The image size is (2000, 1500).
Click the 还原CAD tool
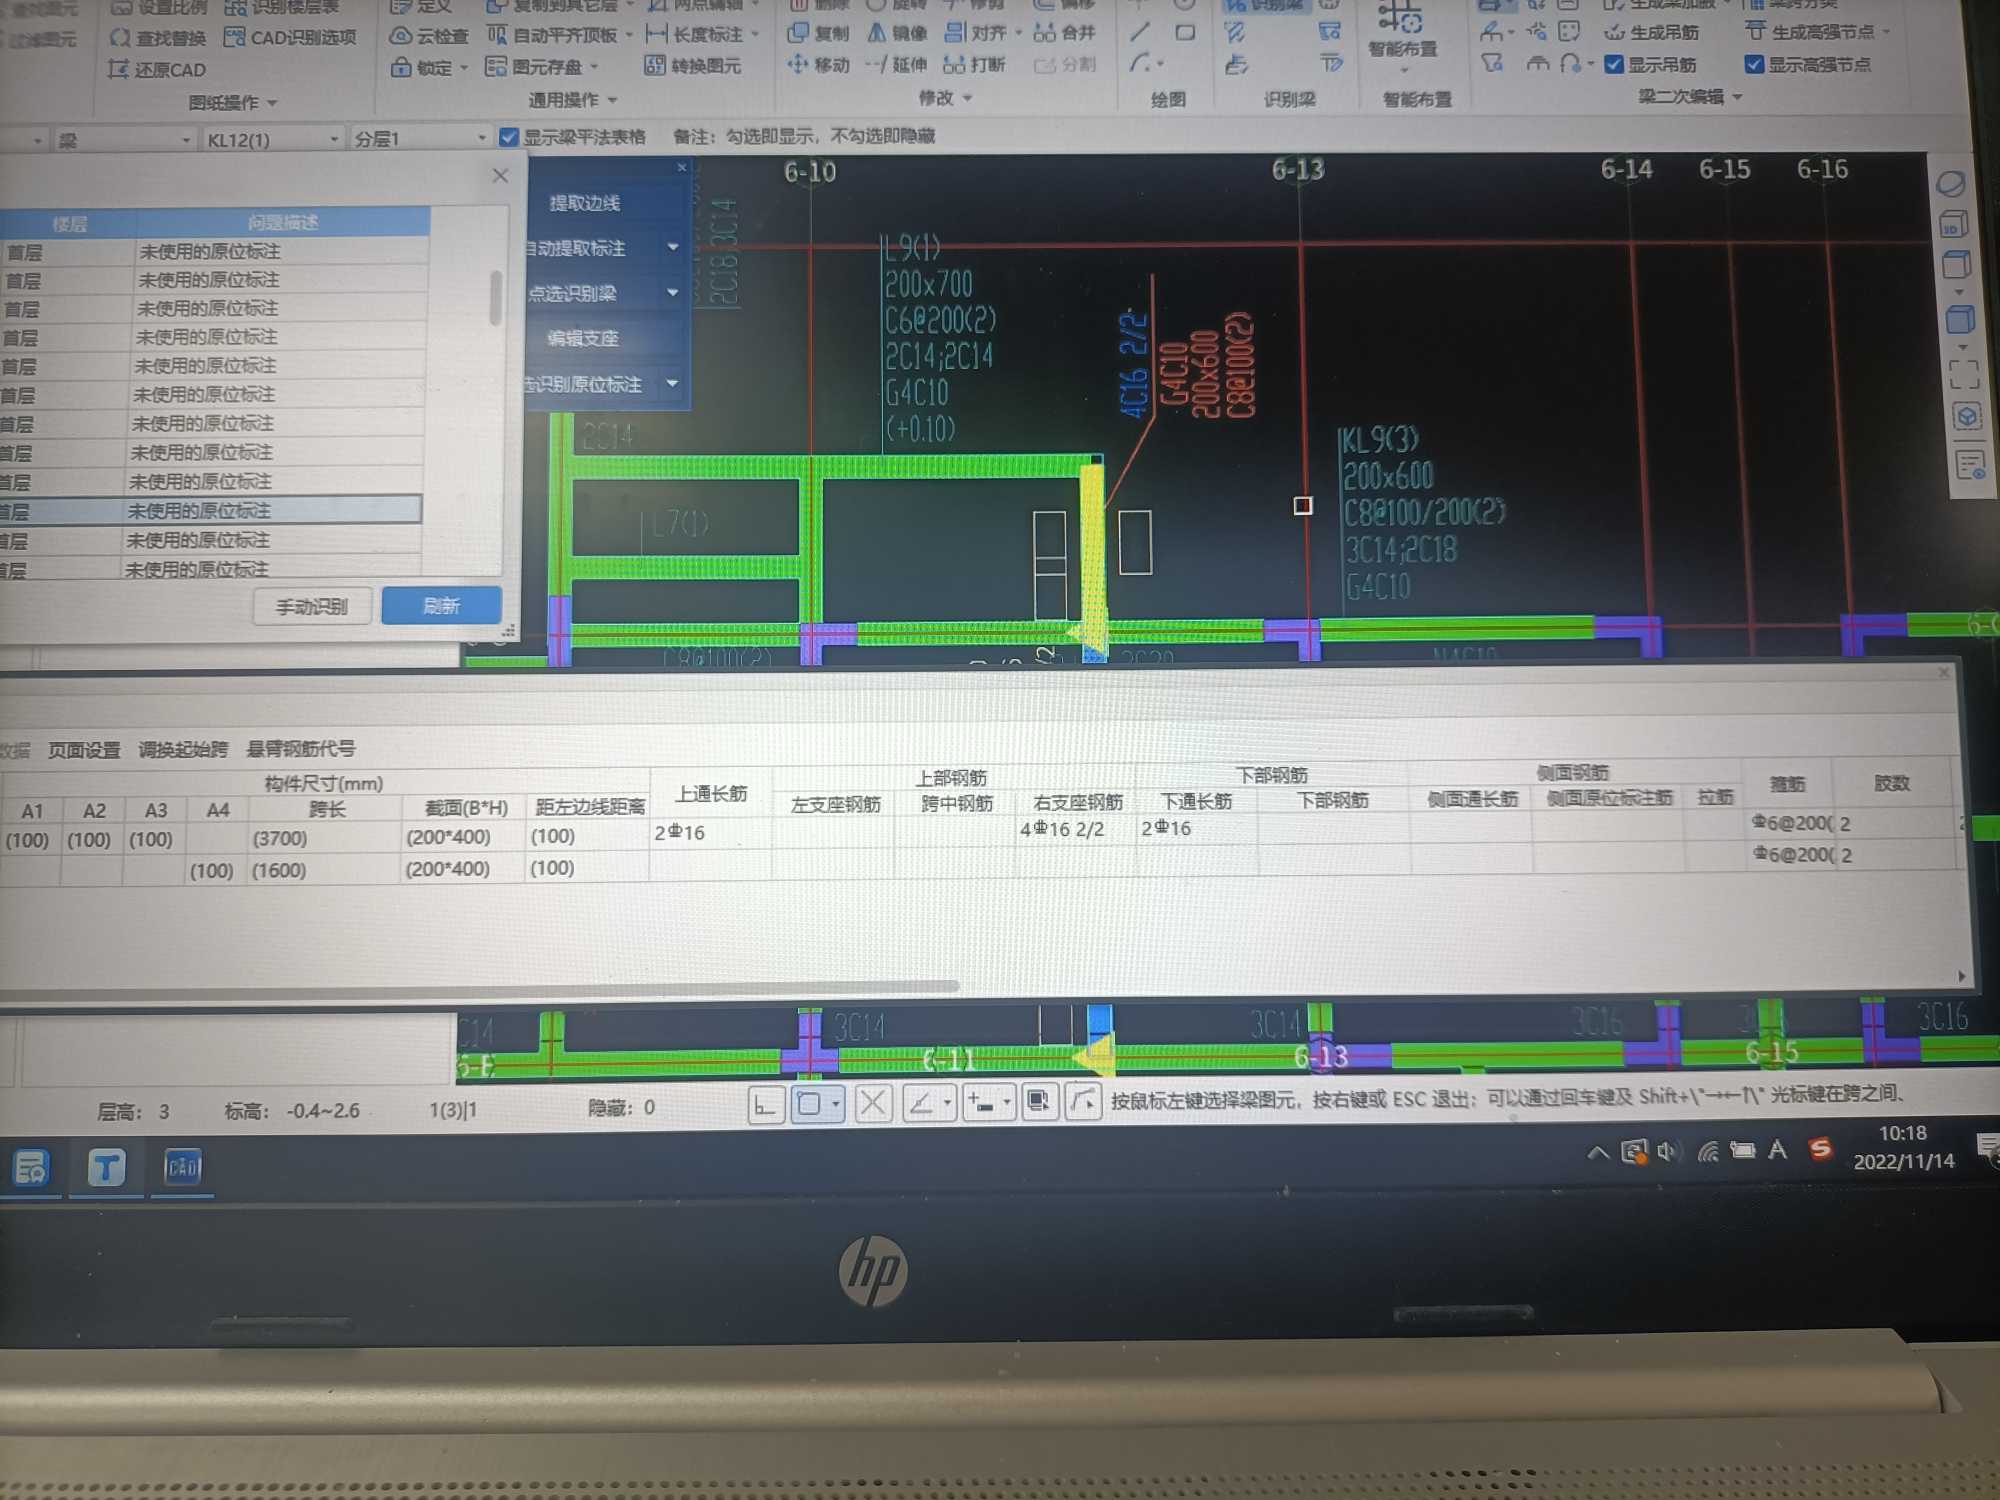click(x=158, y=70)
